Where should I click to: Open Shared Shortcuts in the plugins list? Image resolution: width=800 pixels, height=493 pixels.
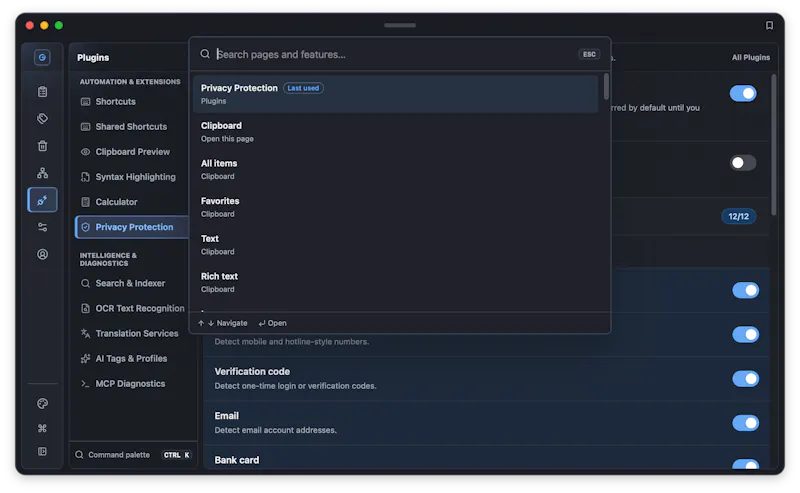point(132,127)
